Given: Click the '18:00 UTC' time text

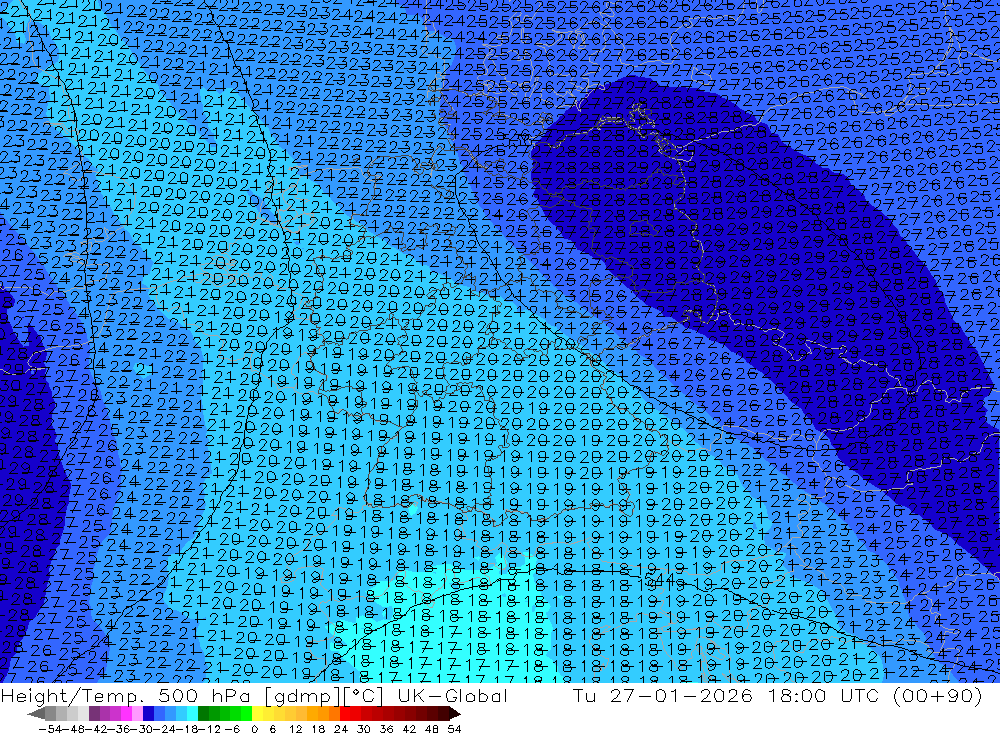Looking at the screenshot, I should 822,695.
